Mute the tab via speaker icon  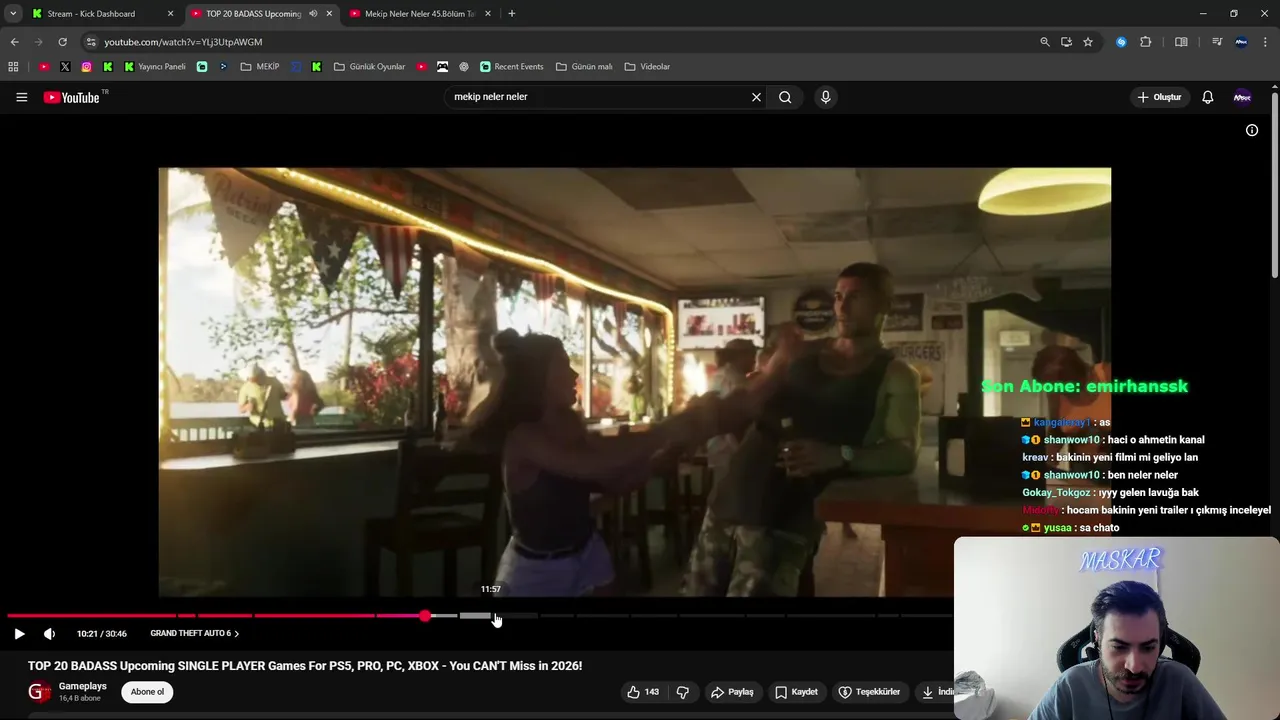coord(313,14)
